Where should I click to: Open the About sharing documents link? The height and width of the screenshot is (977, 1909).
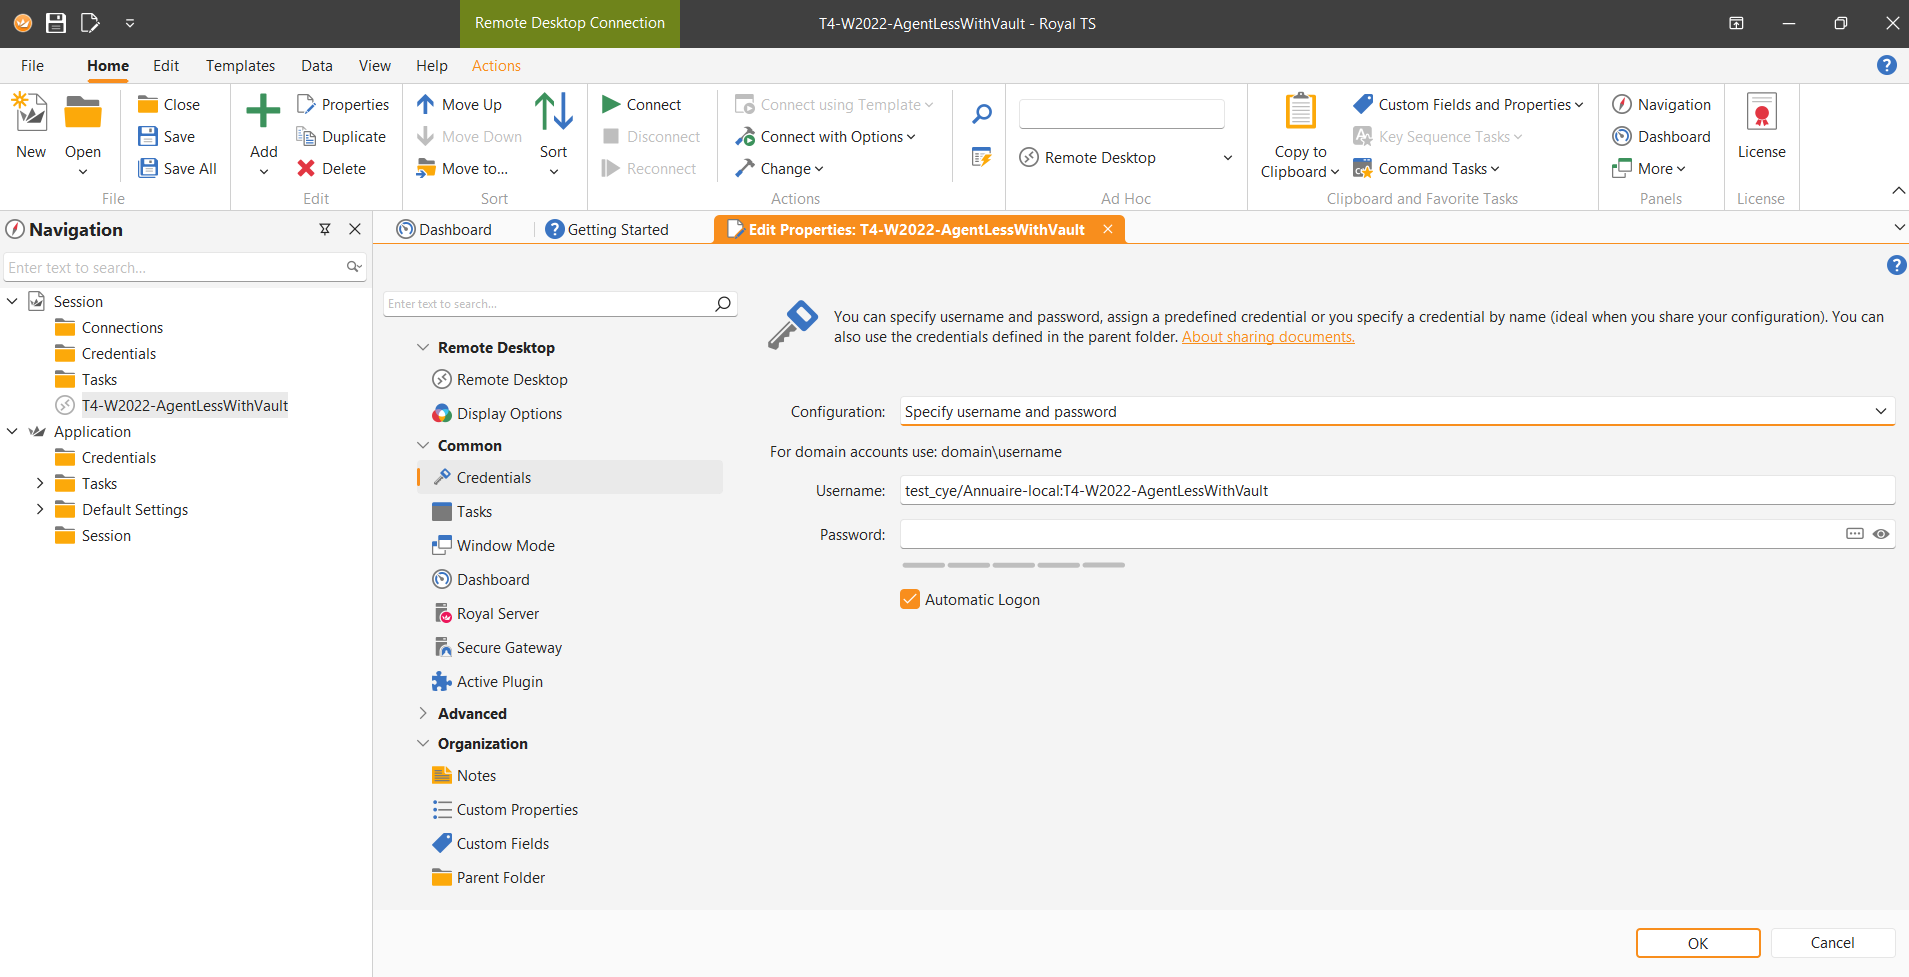click(x=1268, y=337)
